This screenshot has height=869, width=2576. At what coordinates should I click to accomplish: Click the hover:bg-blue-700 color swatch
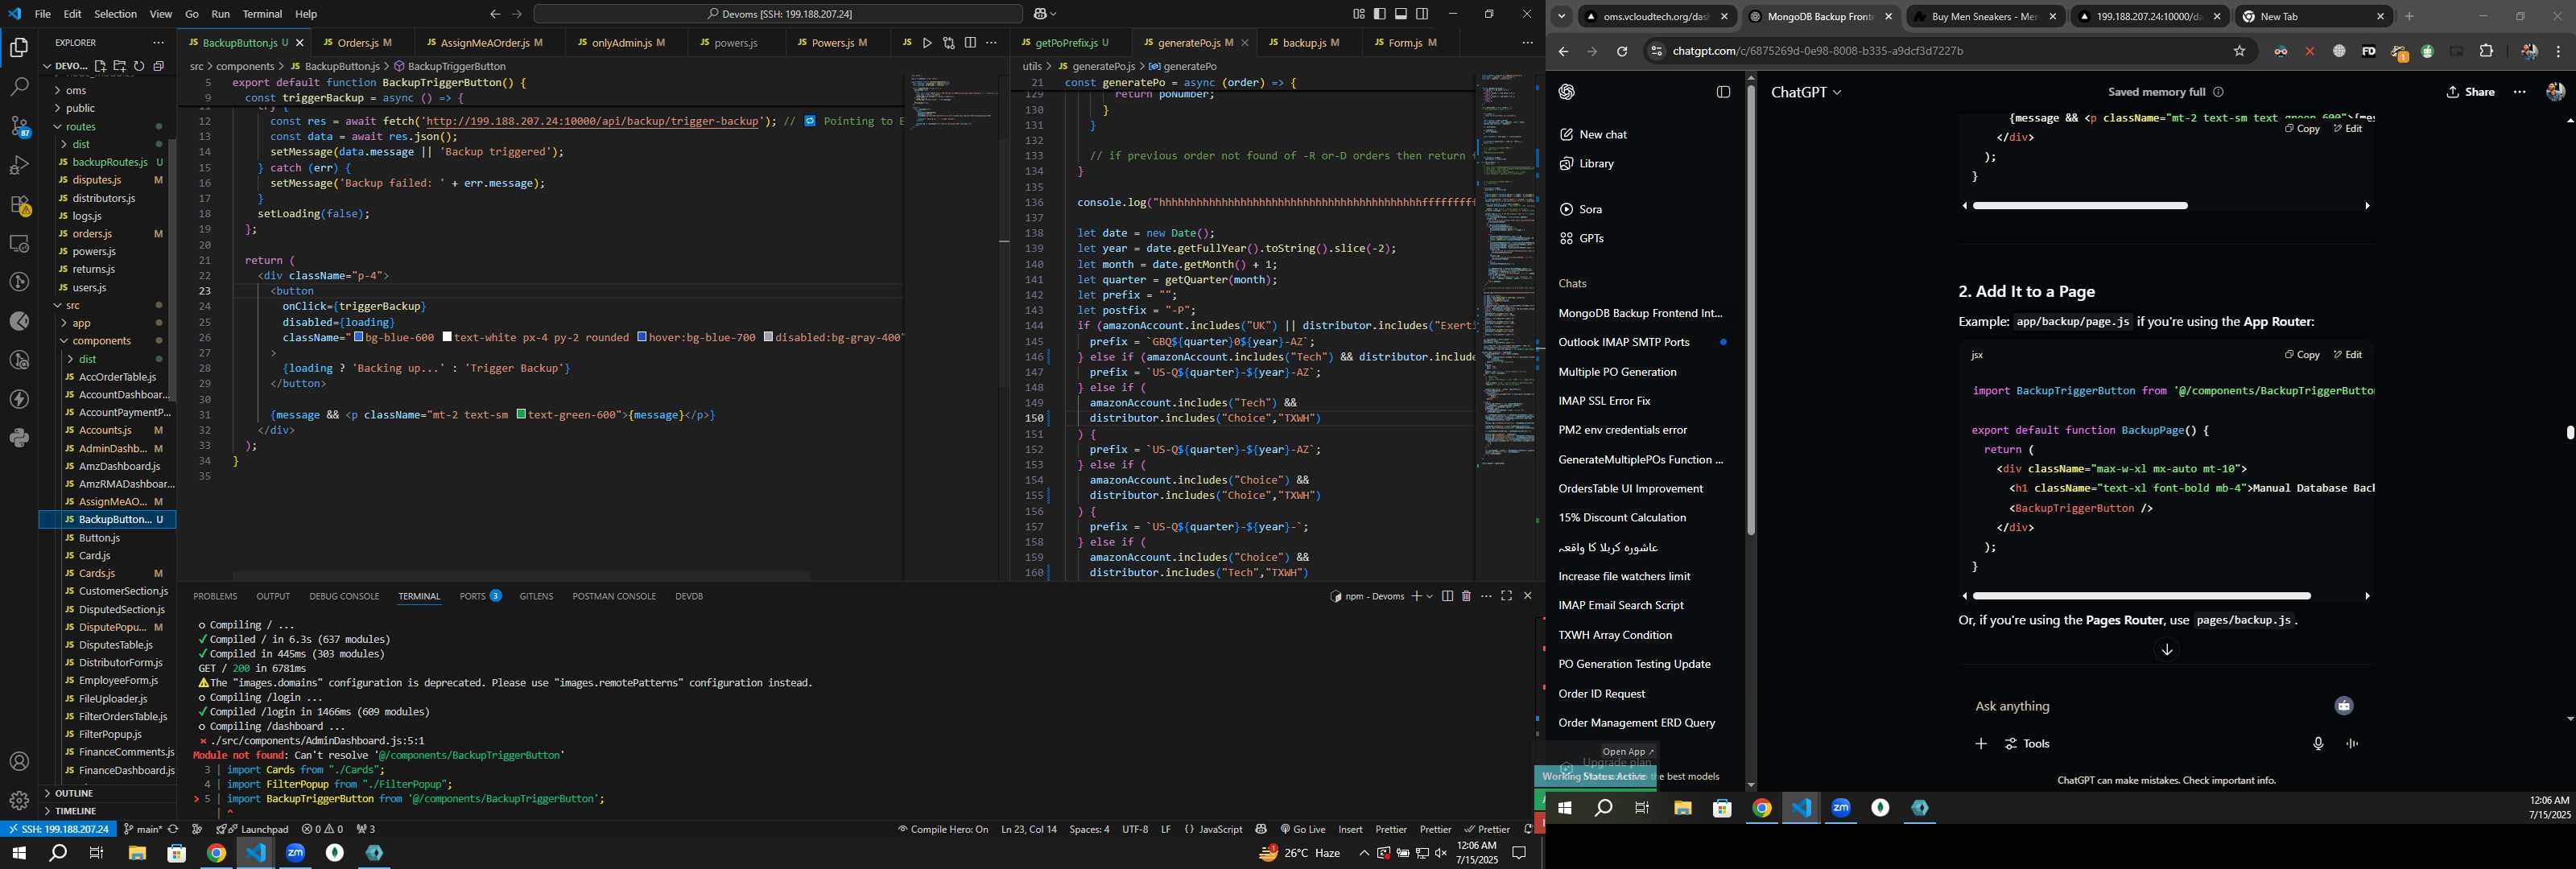coord(642,337)
